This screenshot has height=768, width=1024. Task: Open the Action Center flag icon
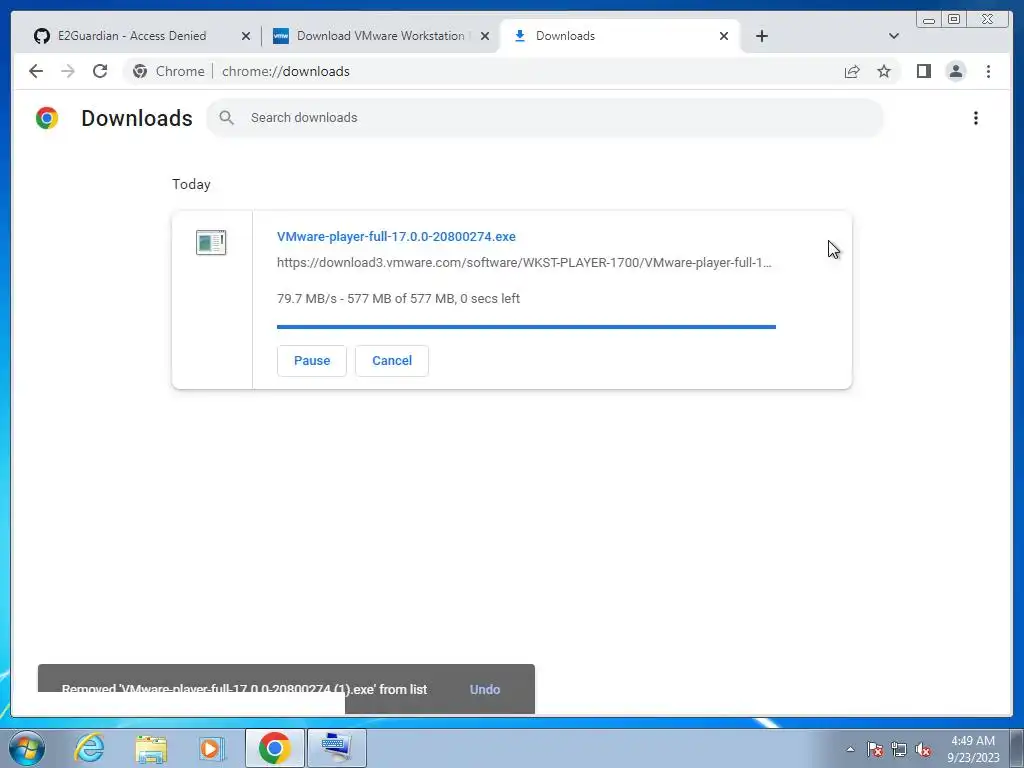[875, 749]
